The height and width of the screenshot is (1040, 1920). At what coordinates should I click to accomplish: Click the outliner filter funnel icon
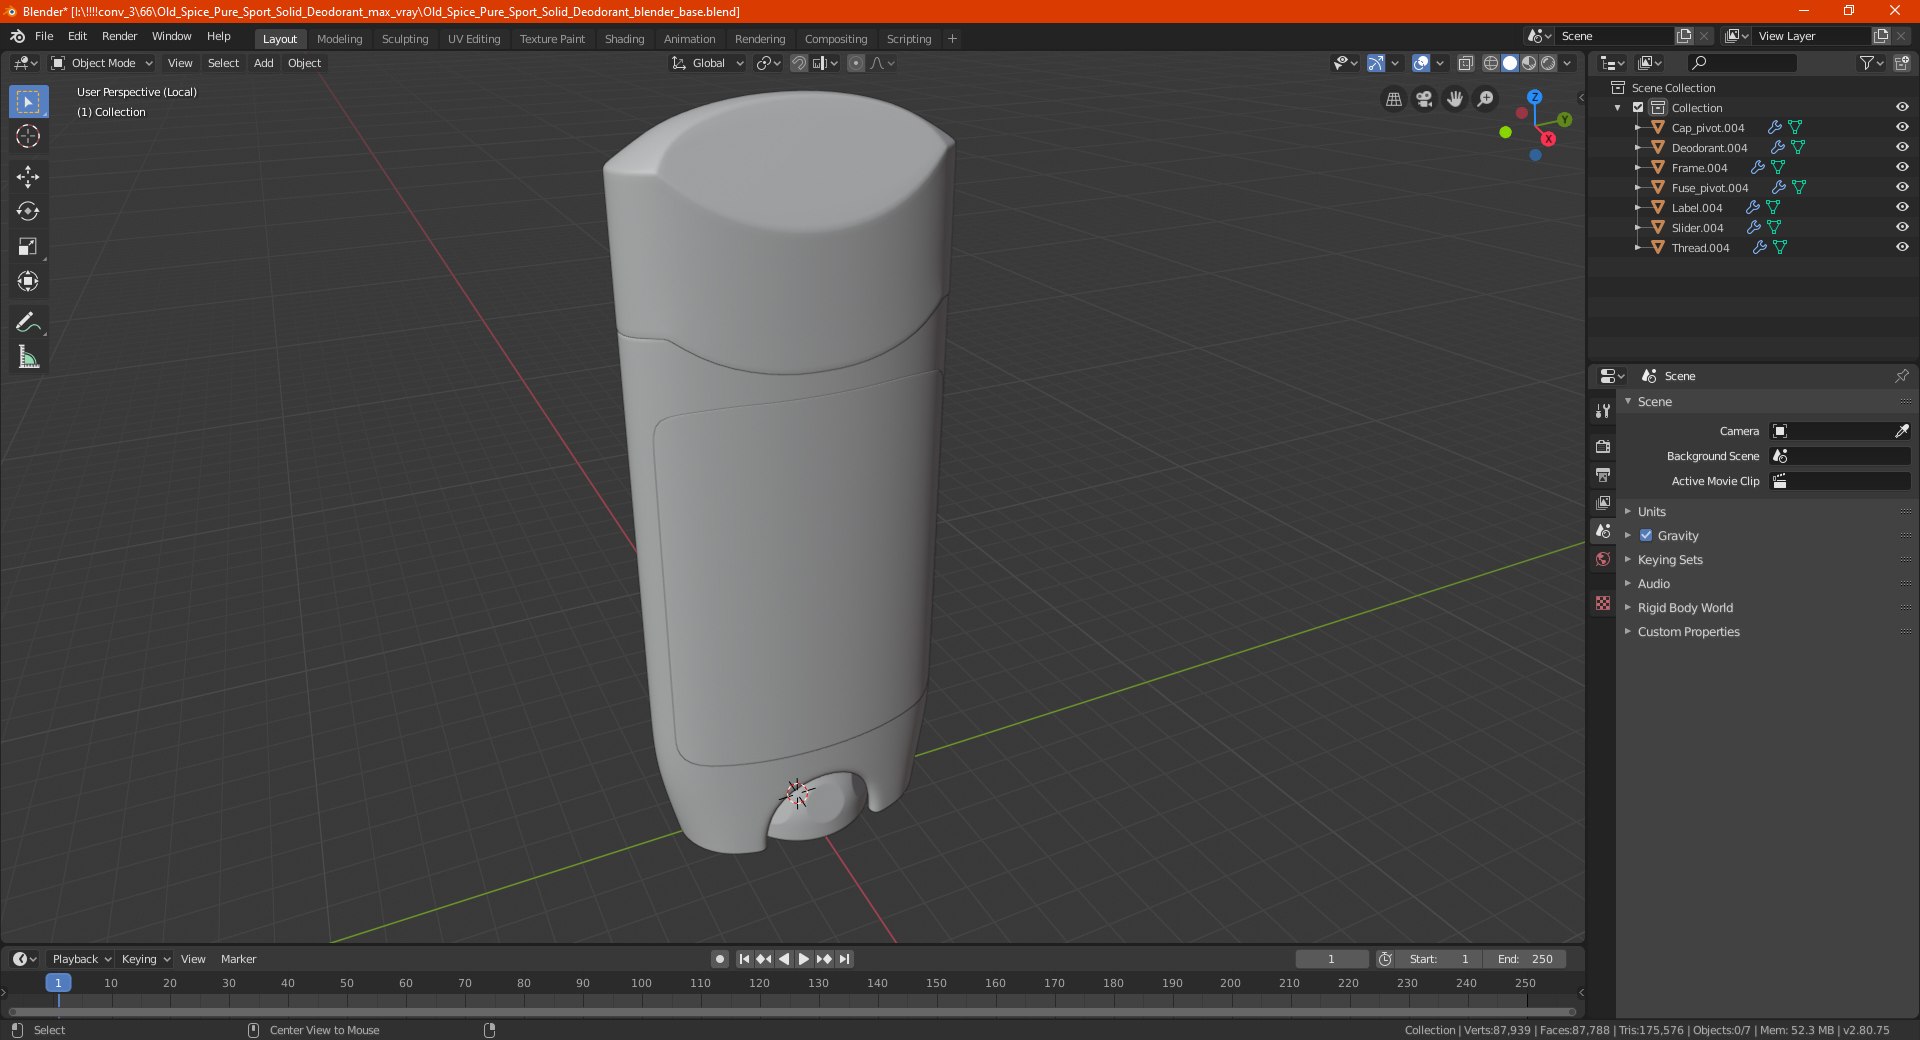click(x=1866, y=63)
